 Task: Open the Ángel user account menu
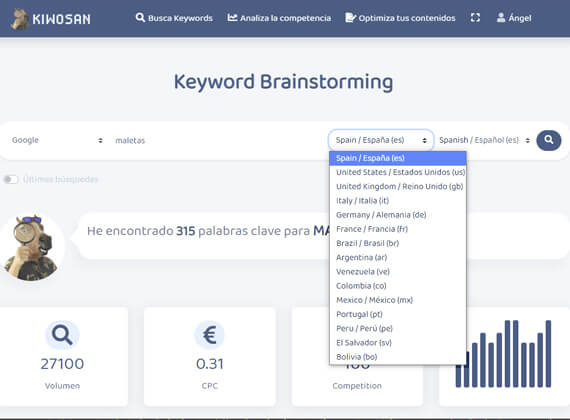pos(514,18)
